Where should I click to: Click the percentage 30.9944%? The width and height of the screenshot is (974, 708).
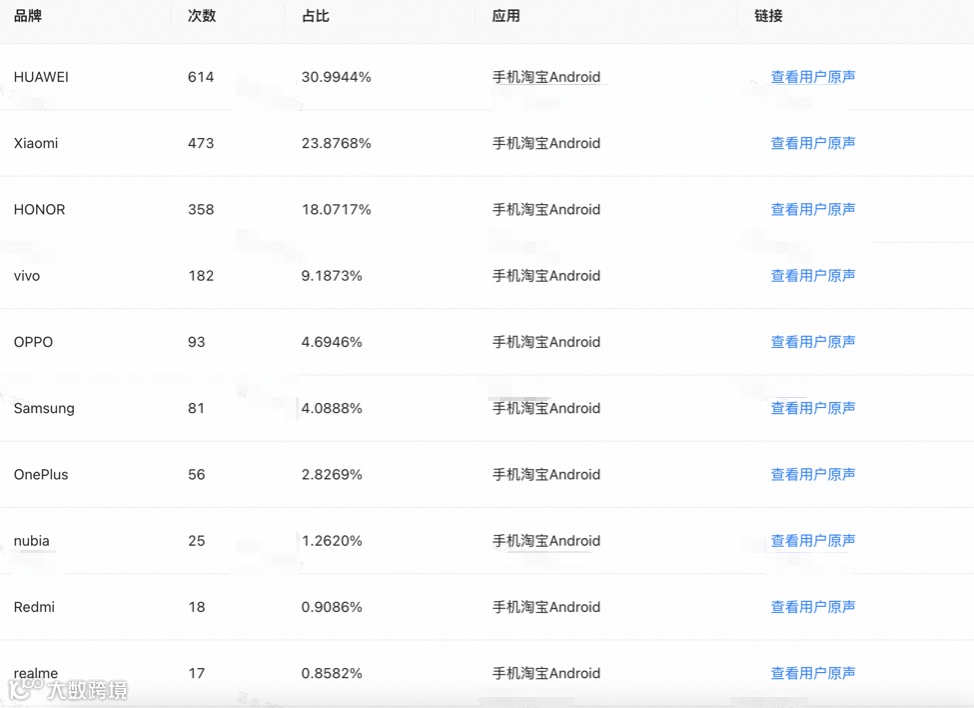click(336, 77)
